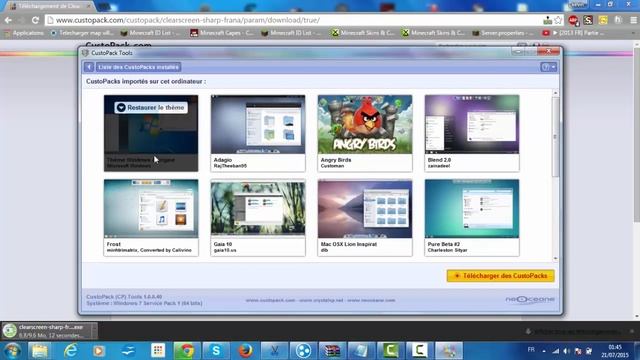Click Télécharger des CustoPacks button
The image size is (640, 360).
coord(500,276)
